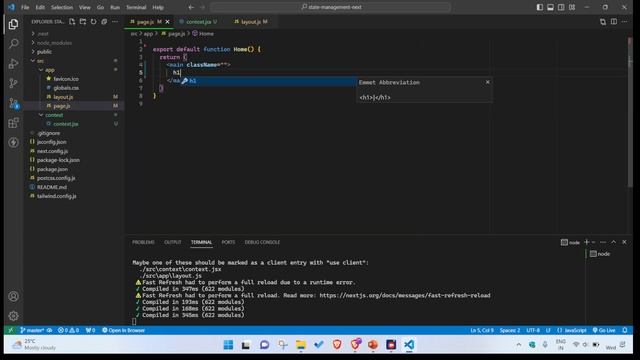Go to line via Ln 5, Col 9
The width and height of the screenshot is (640, 360).
click(482, 330)
